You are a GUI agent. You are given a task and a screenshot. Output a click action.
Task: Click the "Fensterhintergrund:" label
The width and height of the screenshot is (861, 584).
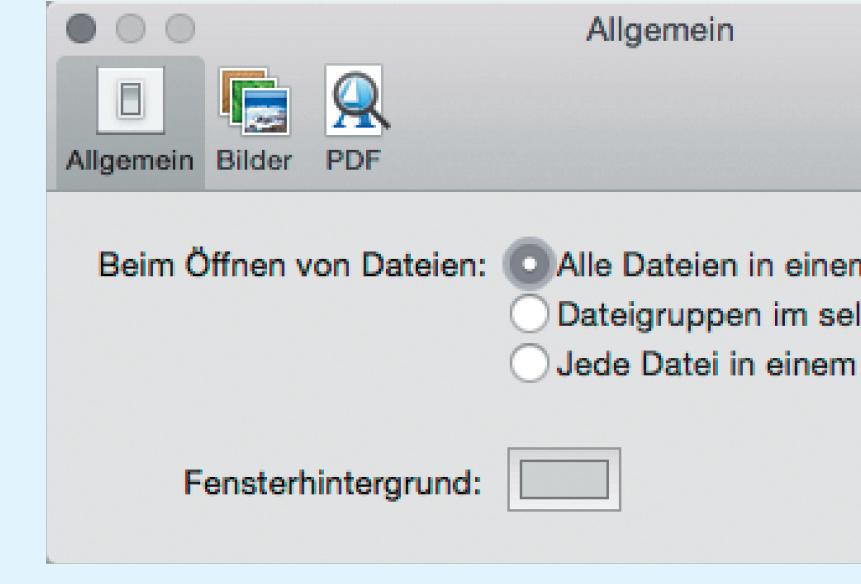[x=332, y=483]
